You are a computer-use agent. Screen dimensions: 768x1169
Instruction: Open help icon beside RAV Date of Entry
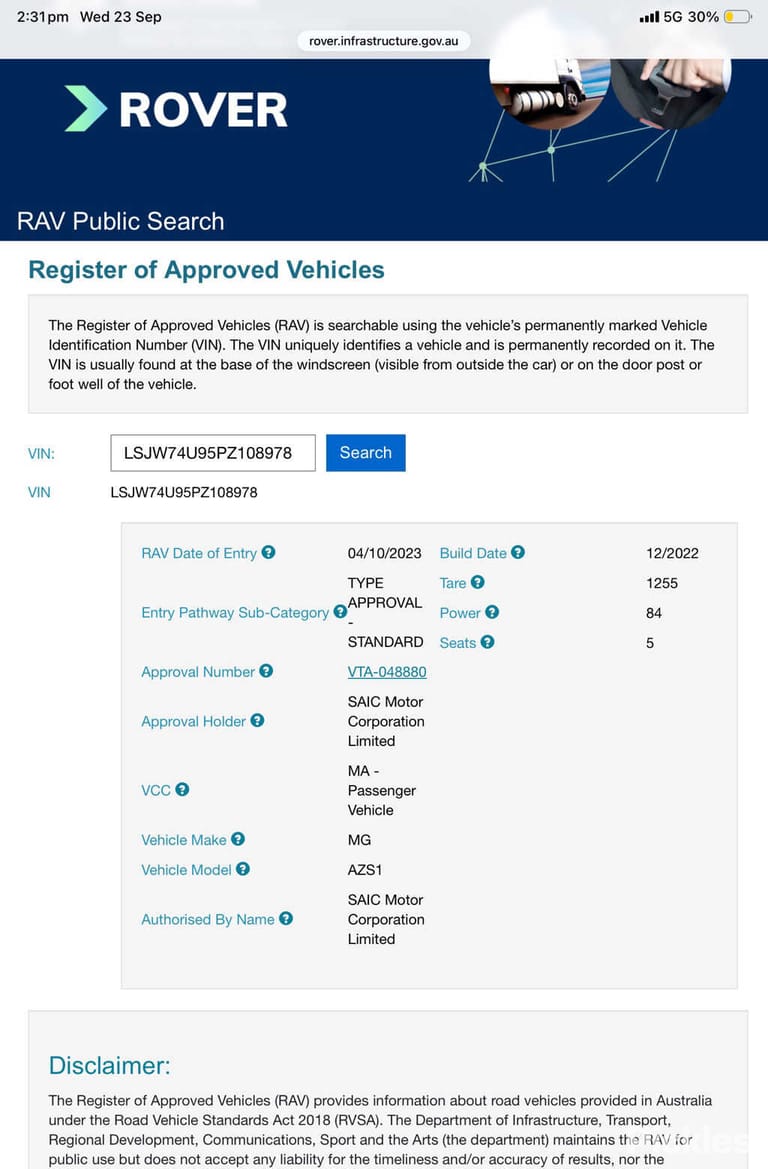coord(268,552)
